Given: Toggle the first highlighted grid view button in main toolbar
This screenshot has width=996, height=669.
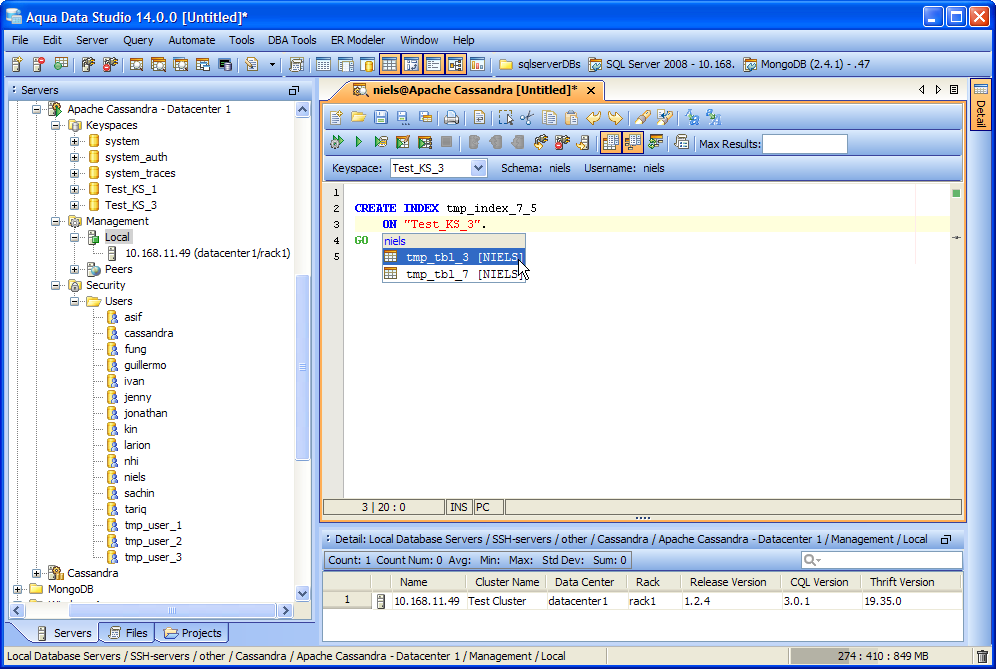Looking at the screenshot, I should [x=389, y=64].
